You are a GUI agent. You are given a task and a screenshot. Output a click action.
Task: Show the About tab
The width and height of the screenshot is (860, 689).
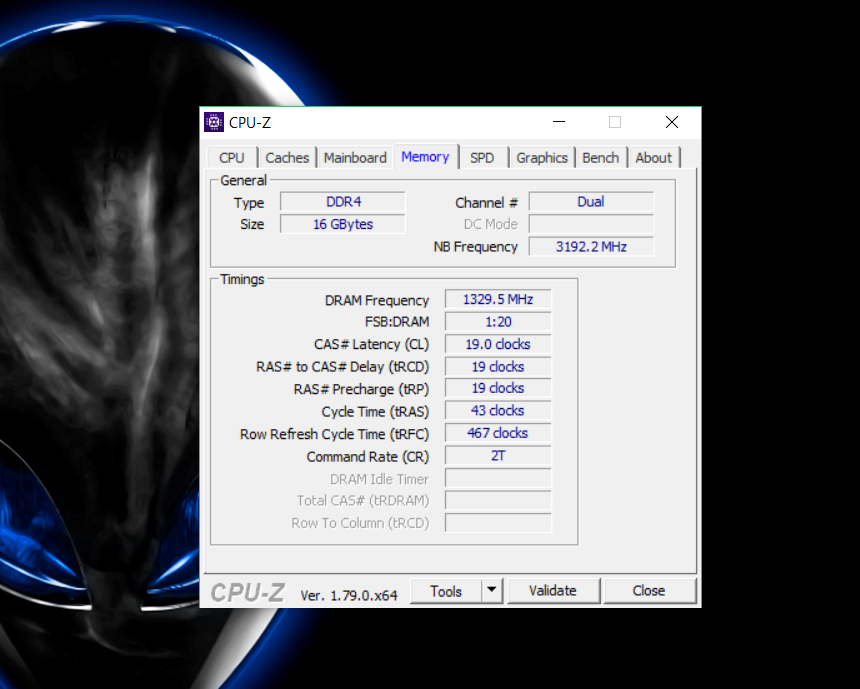(x=654, y=158)
